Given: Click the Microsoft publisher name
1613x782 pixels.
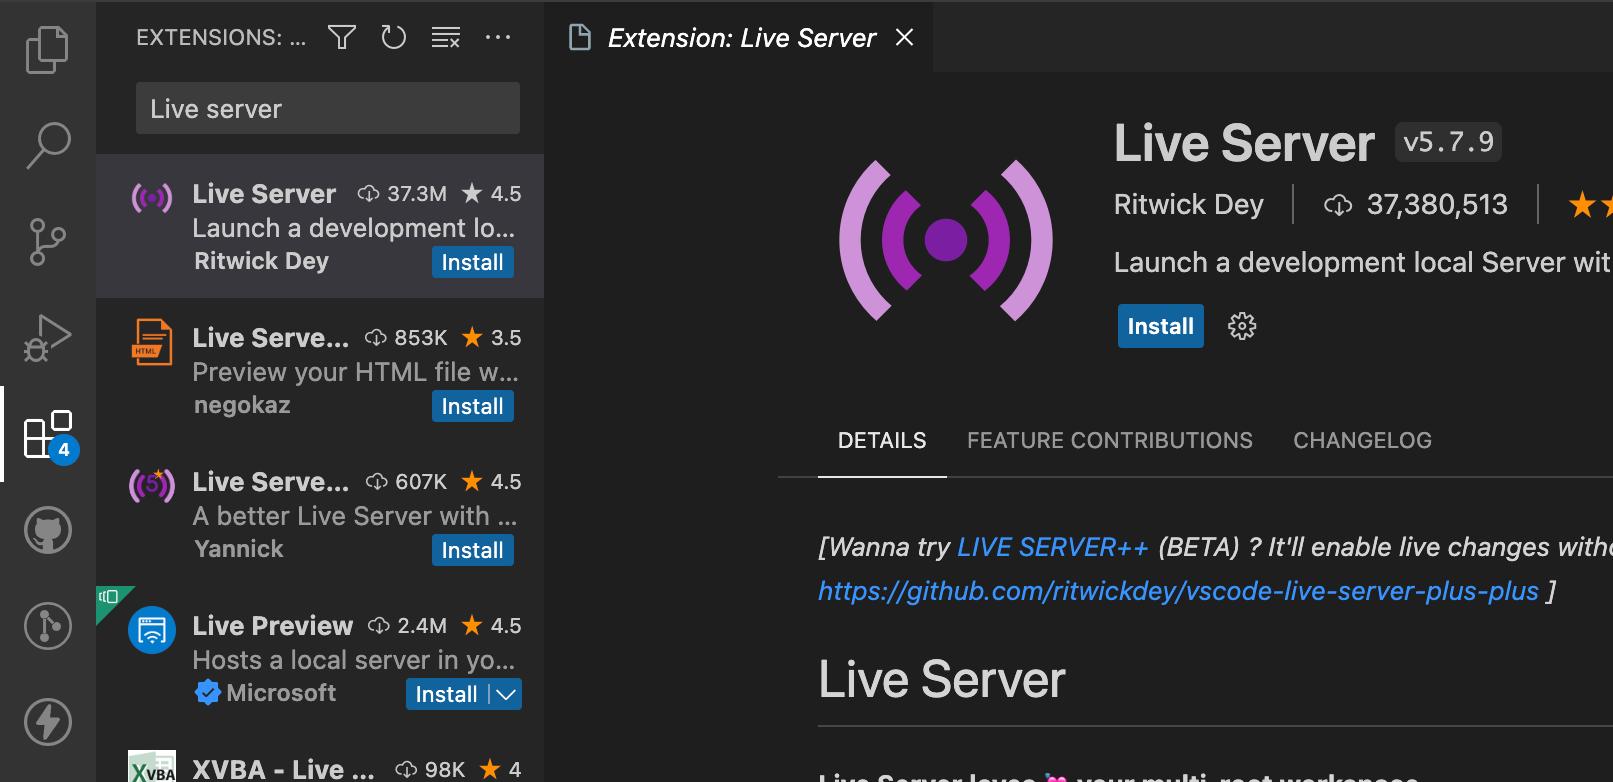Looking at the screenshot, I should click(281, 693).
